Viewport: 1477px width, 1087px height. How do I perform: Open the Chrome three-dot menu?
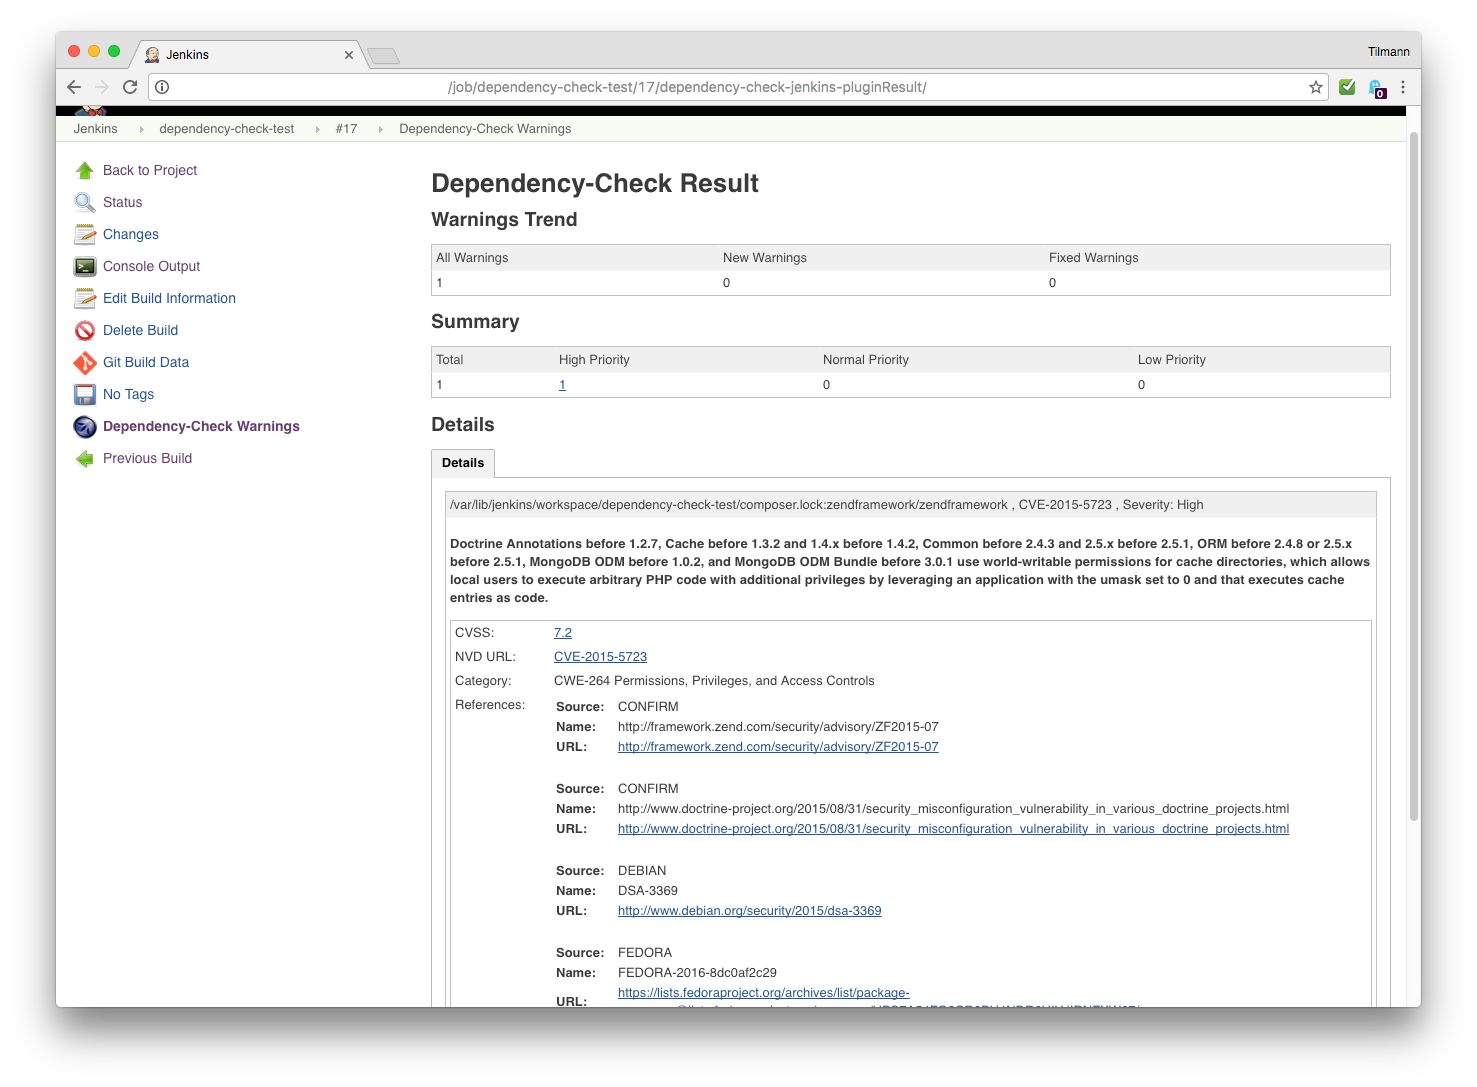pyautogui.click(x=1403, y=87)
